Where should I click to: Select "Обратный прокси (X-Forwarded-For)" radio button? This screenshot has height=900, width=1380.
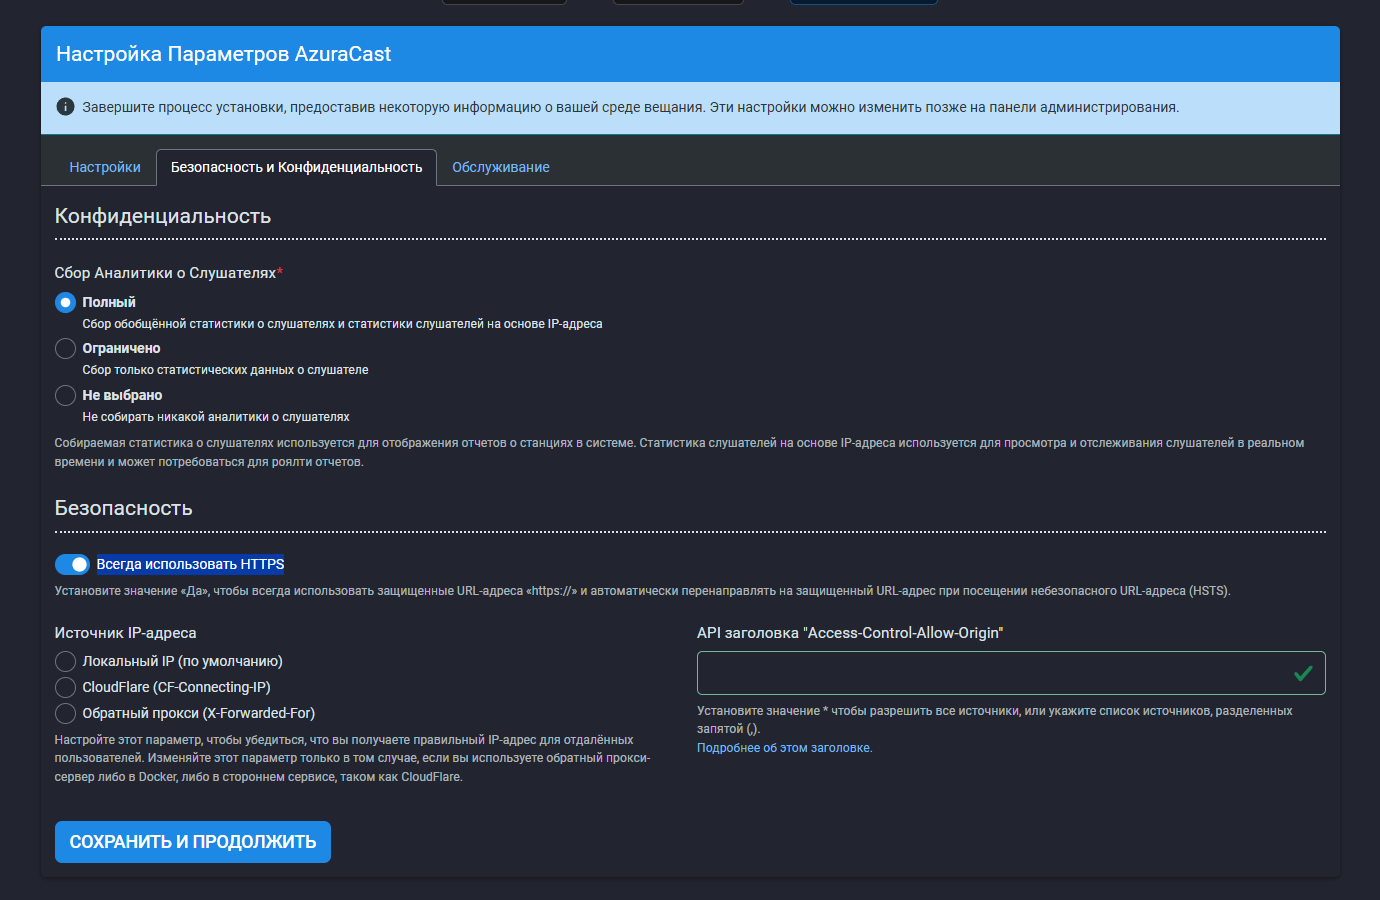66,713
